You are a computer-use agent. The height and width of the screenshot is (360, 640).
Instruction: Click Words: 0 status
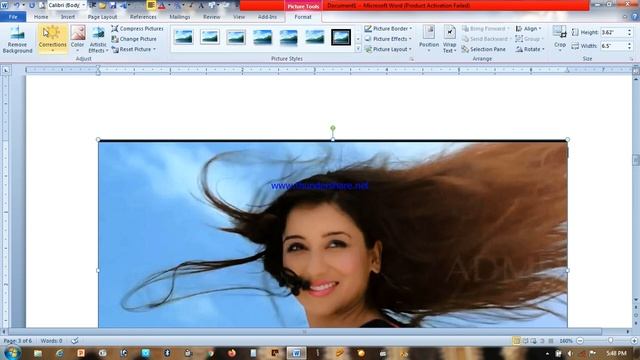pos(51,340)
